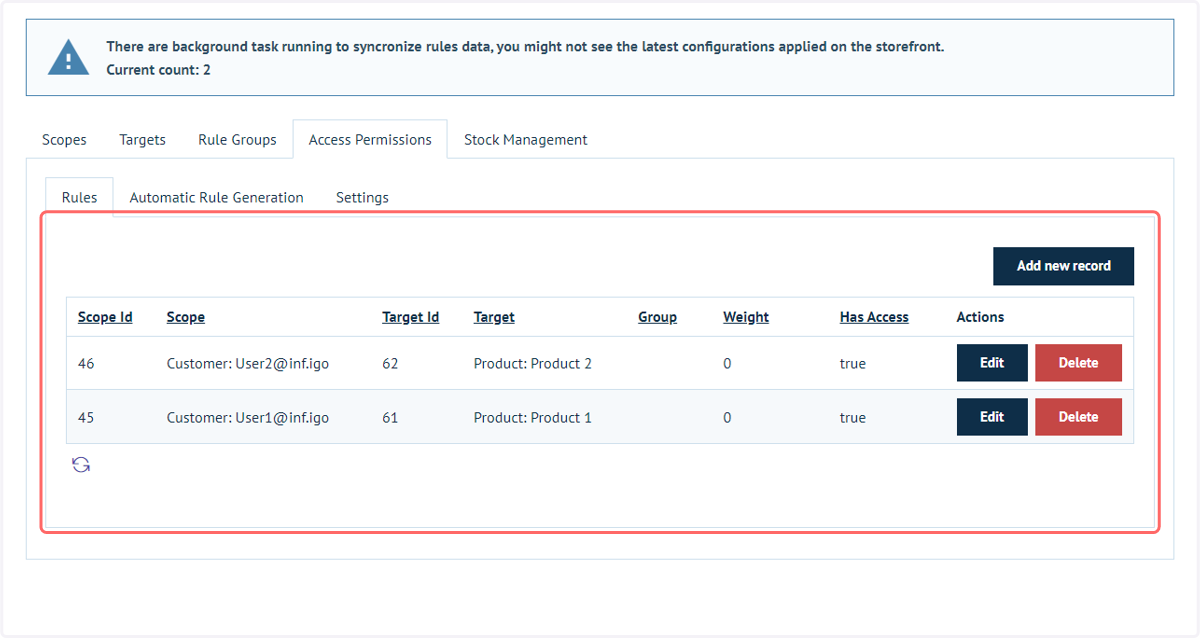Select the Access Permissions tab

pyautogui.click(x=370, y=140)
